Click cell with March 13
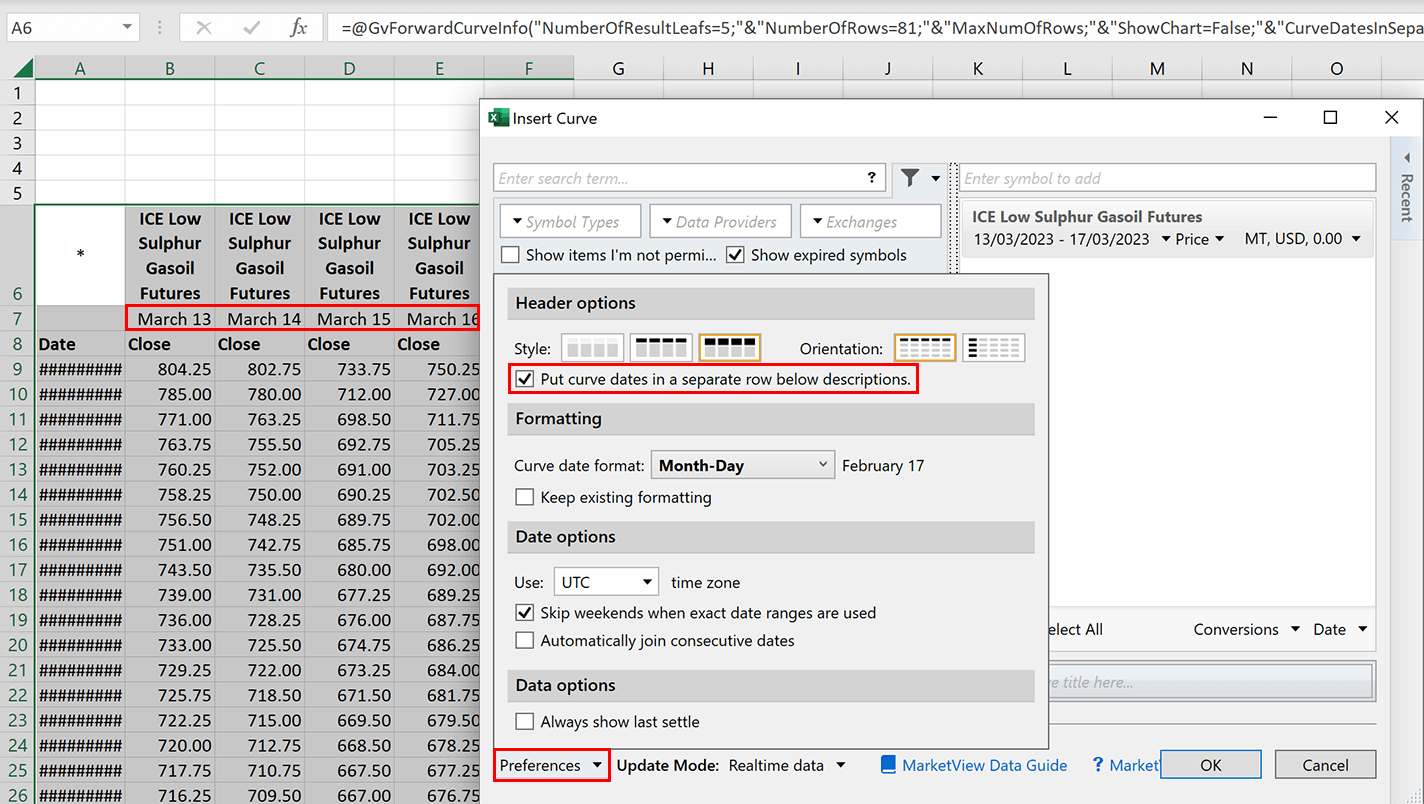The height and width of the screenshot is (804, 1424). click(170, 319)
